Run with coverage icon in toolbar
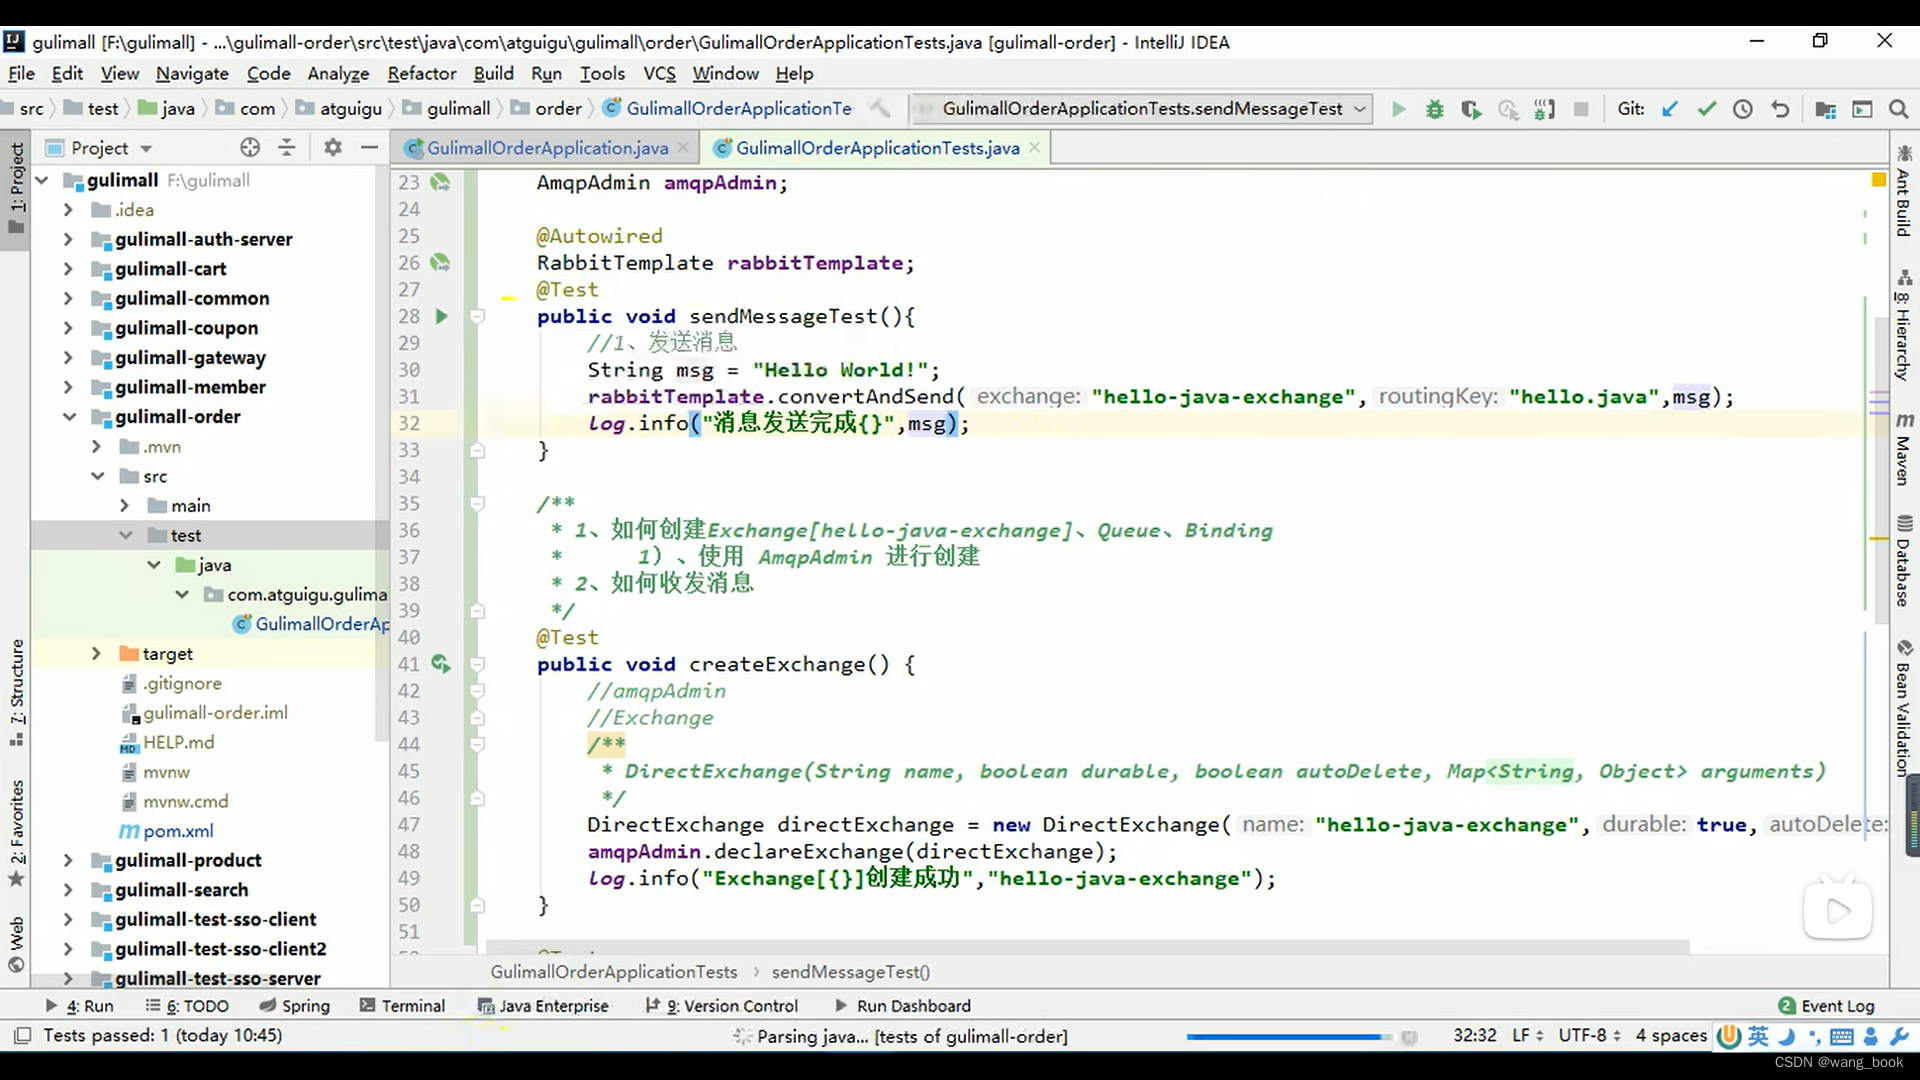This screenshot has height=1080, width=1920. pos(1470,109)
